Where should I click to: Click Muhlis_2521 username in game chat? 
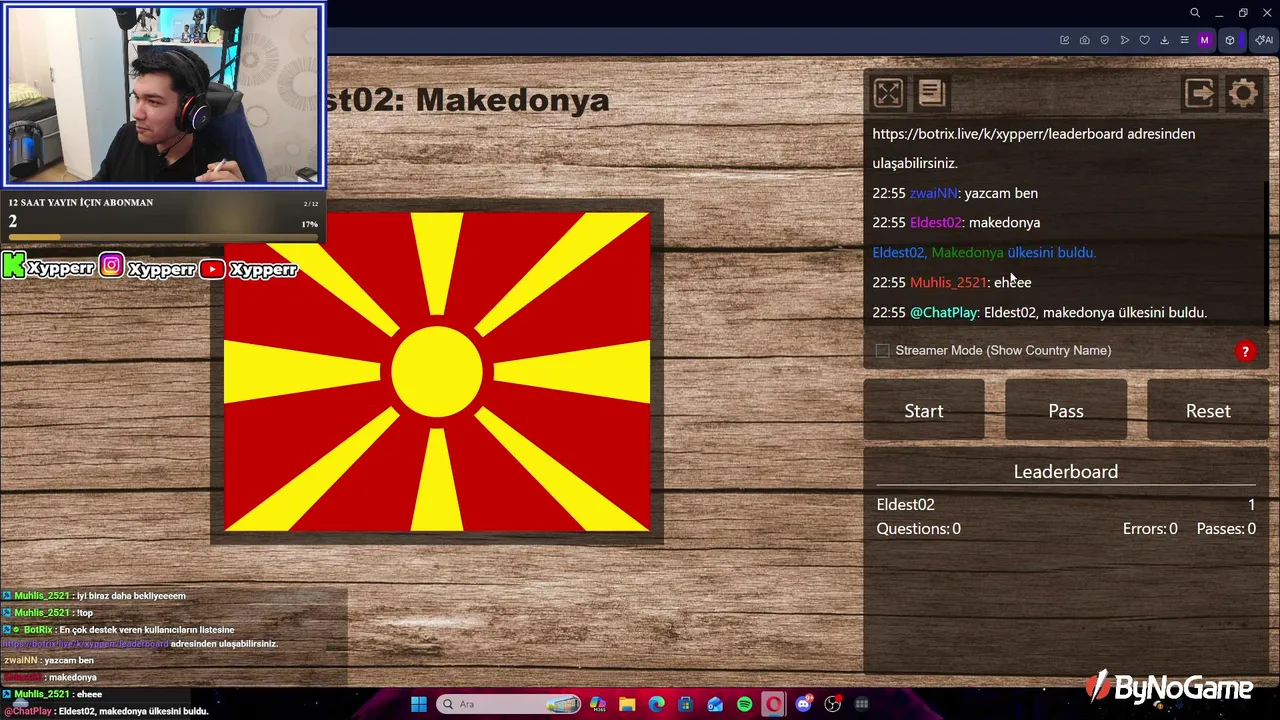pos(948,283)
